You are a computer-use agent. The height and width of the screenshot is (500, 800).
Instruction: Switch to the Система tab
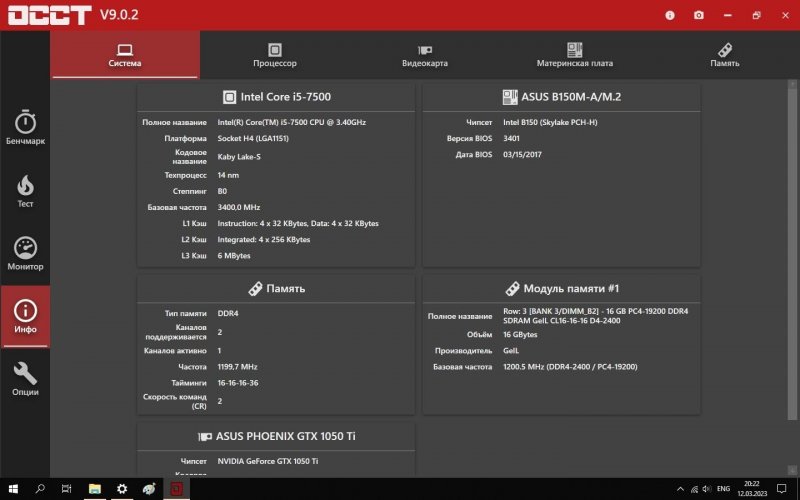point(125,55)
